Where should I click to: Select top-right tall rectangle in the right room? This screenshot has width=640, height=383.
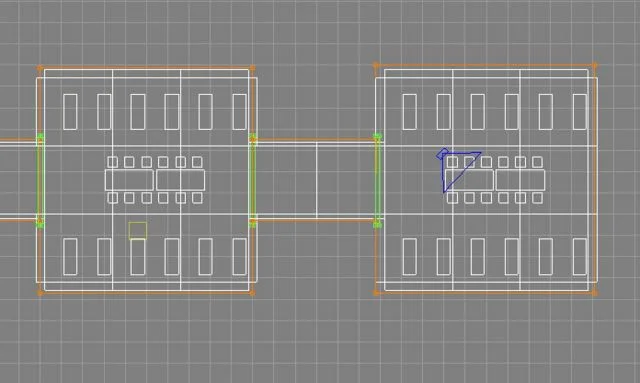580,112
